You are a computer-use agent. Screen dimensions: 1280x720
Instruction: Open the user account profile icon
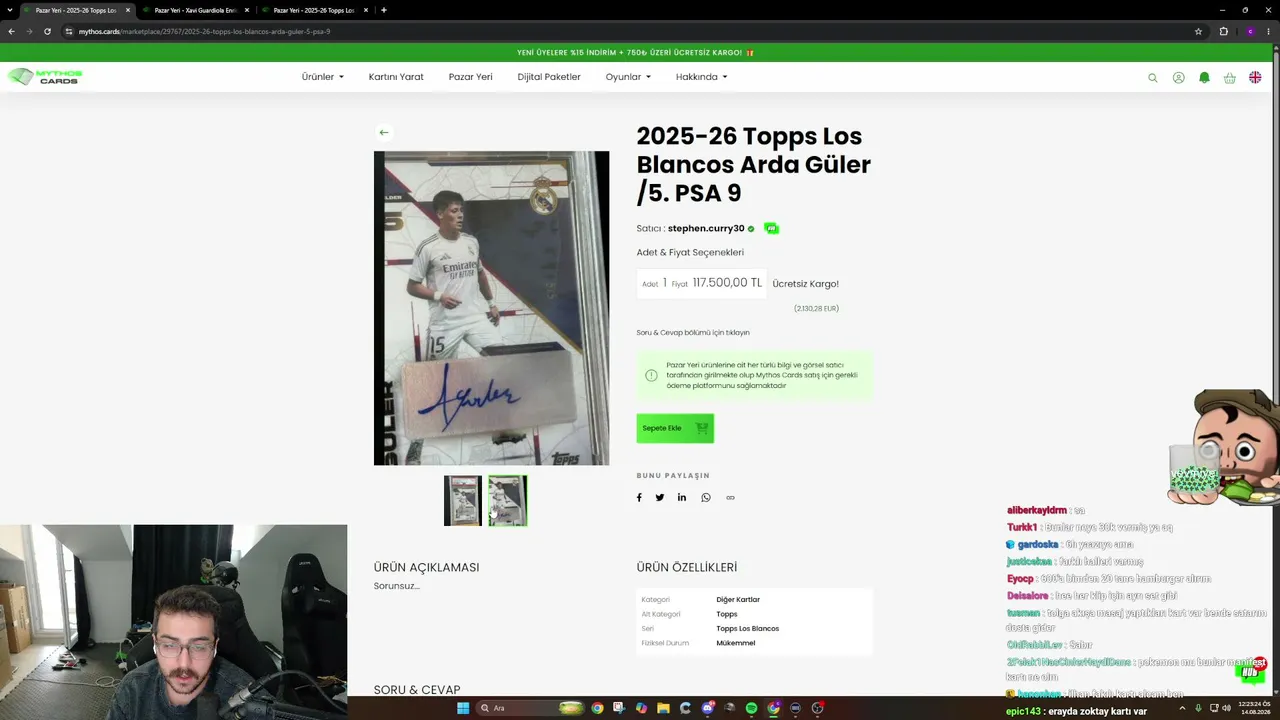(x=1179, y=78)
